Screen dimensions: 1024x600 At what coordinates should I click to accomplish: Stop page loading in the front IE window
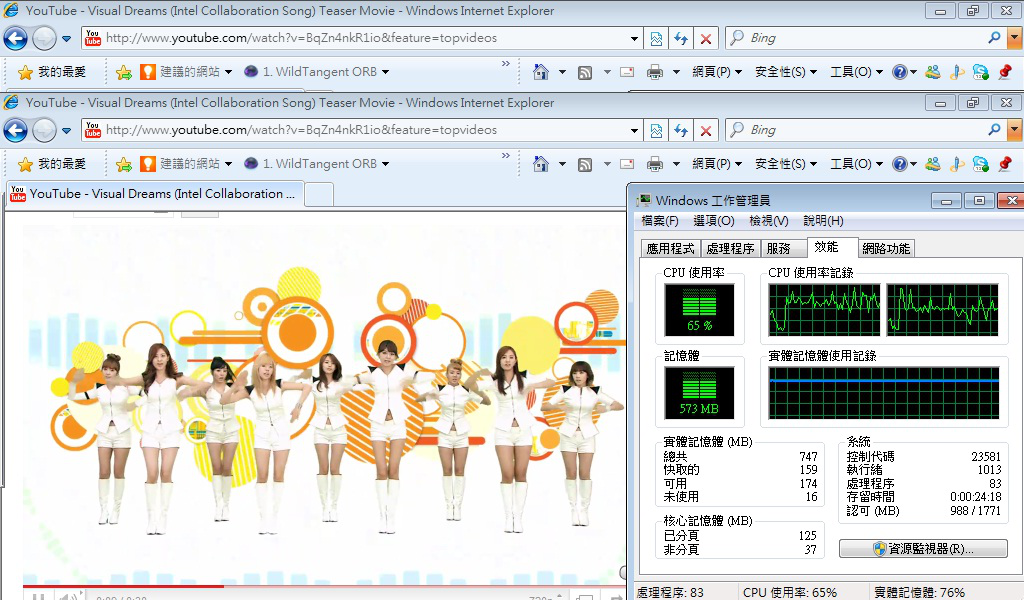[705, 131]
